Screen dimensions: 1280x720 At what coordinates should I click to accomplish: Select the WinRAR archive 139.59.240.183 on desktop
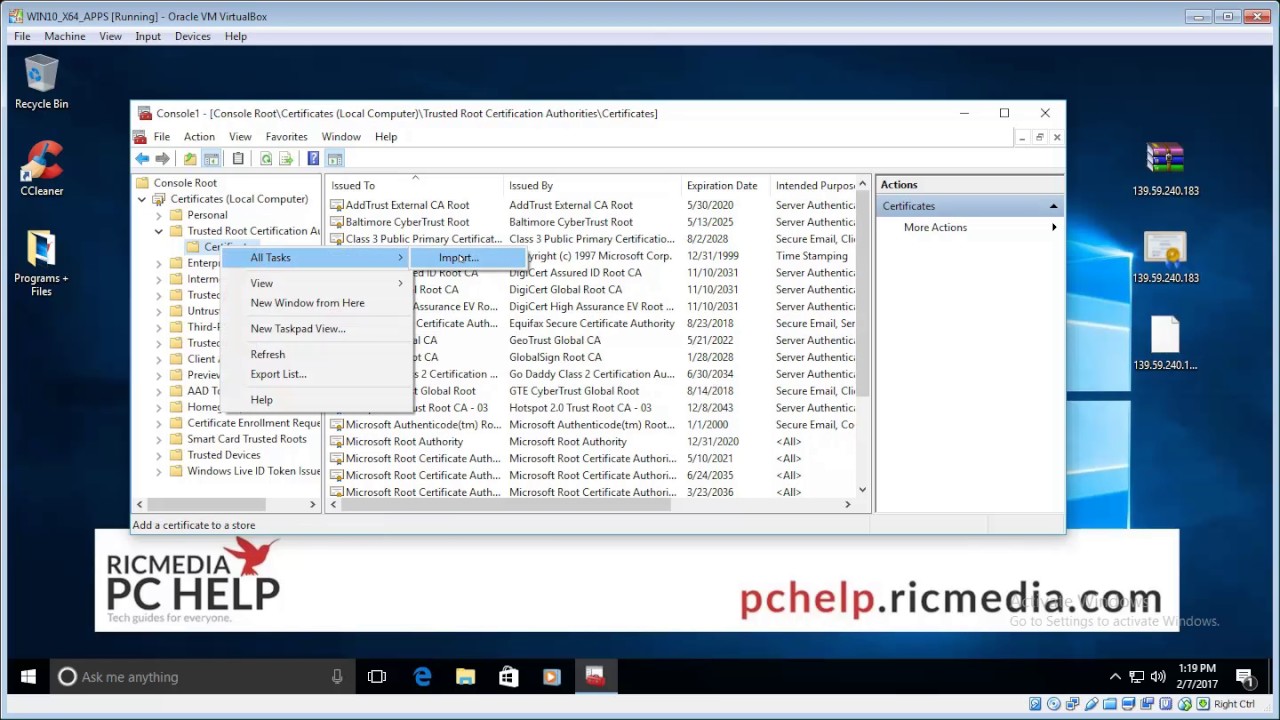point(1165,168)
